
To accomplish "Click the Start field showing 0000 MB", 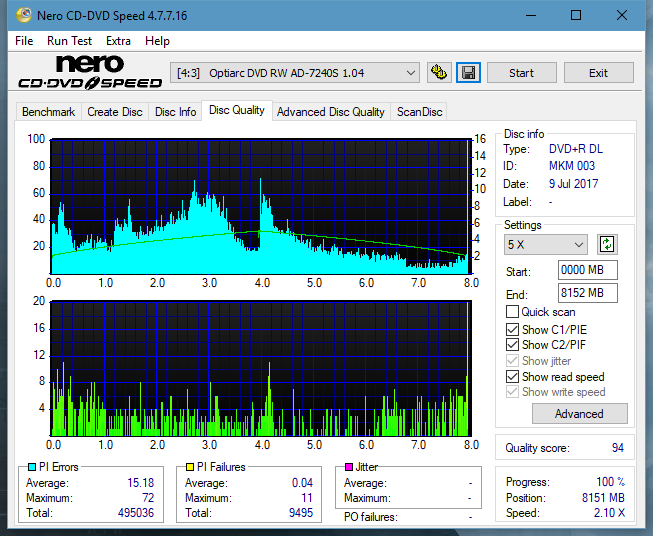I will pos(587,270).
